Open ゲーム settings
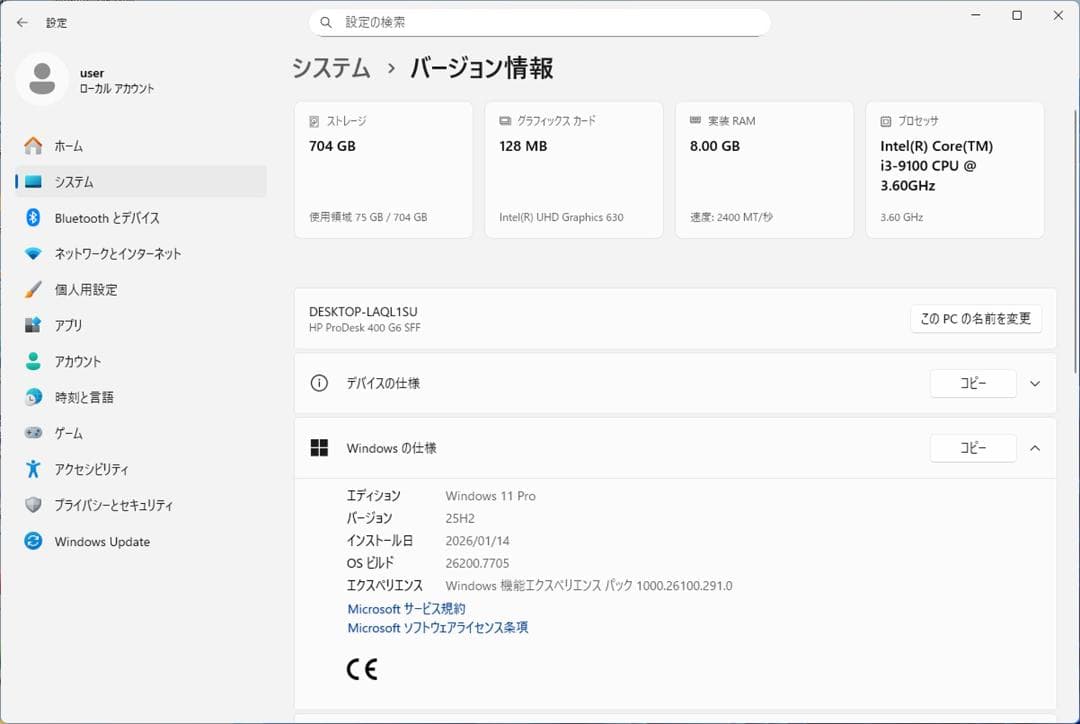This screenshot has height=724, width=1080. point(90,433)
